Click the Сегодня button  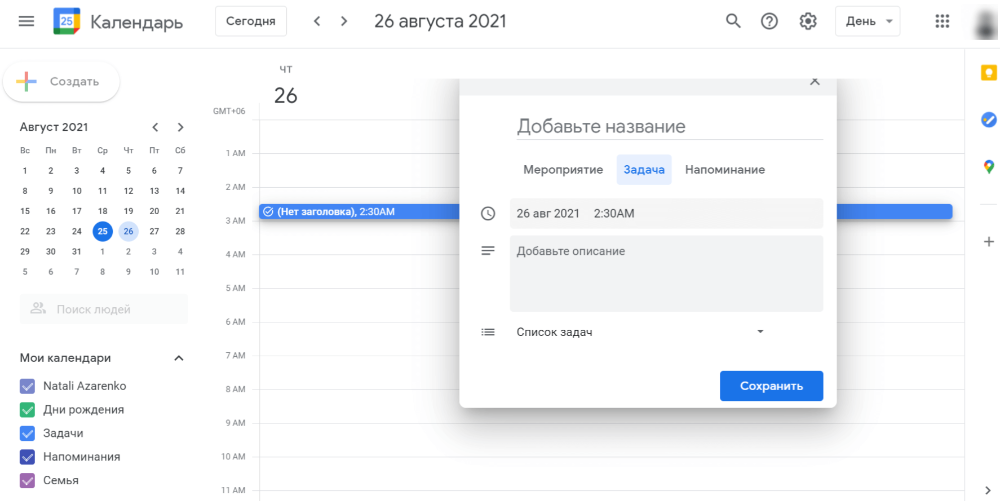[x=251, y=22]
